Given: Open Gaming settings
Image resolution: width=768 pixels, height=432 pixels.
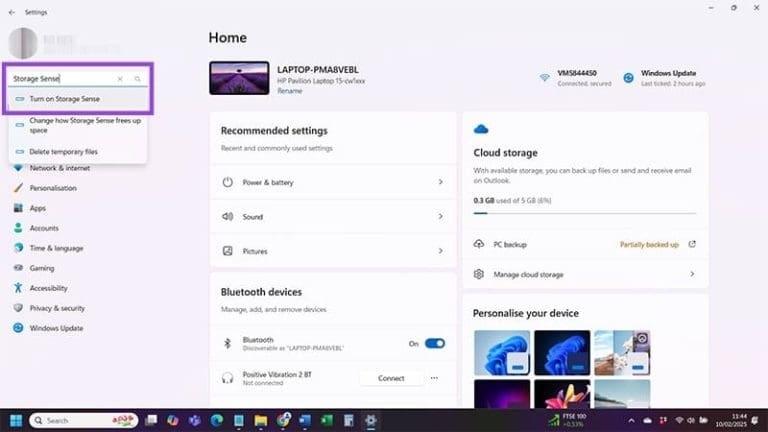Looking at the screenshot, I should click(42, 268).
